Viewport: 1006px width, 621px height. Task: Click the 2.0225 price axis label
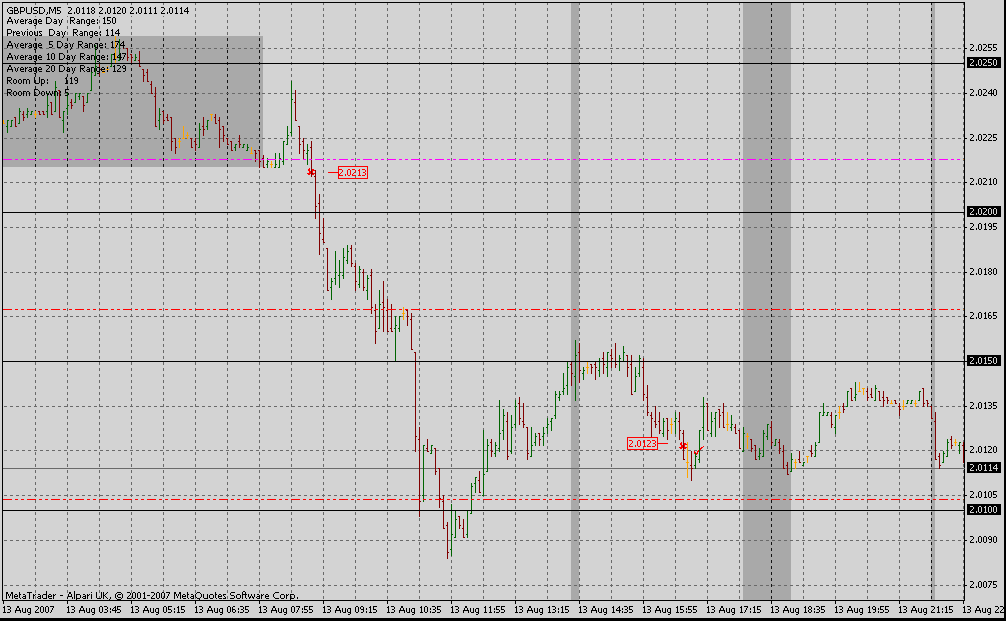coord(984,138)
